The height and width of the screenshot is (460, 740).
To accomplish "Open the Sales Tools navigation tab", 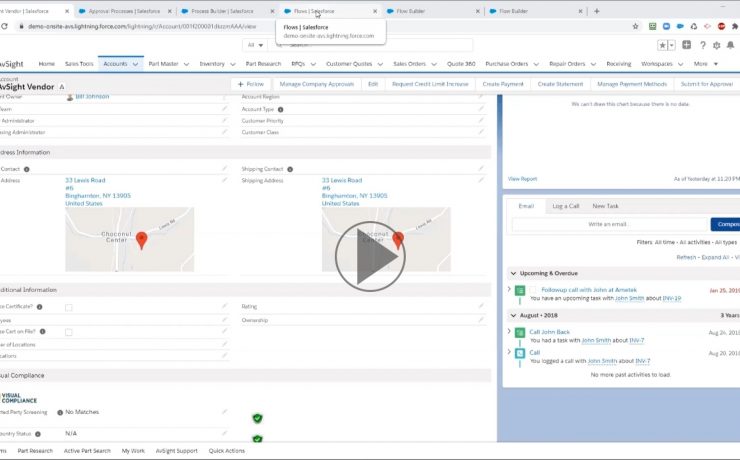I will [79, 64].
